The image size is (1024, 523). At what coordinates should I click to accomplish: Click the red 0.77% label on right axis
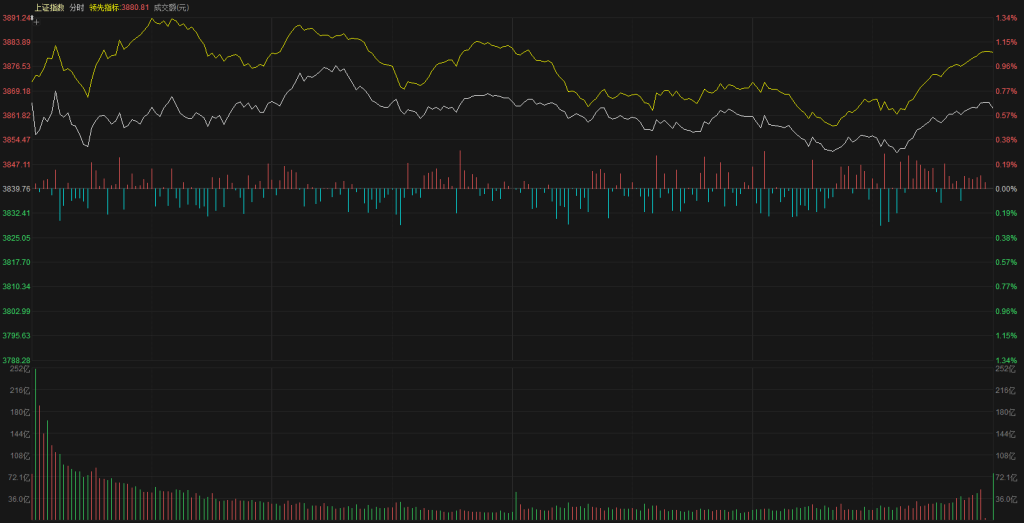pyautogui.click(x=1005, y=91)
